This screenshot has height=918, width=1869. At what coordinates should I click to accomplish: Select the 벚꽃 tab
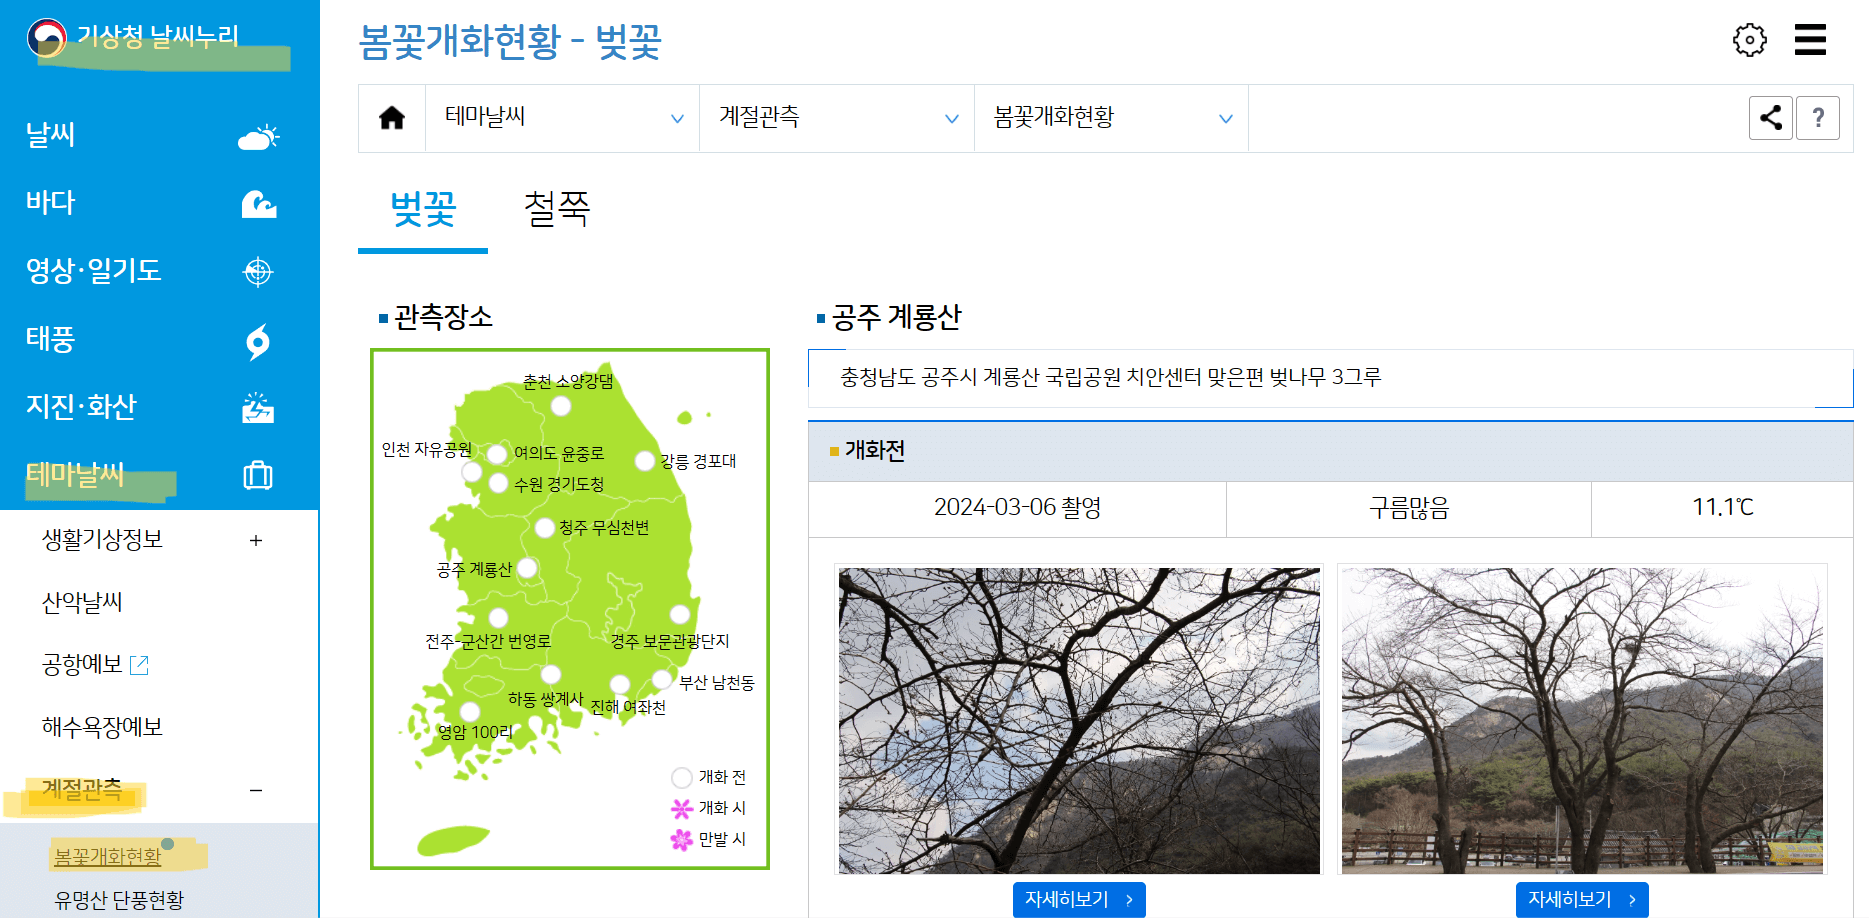(422, 210)
